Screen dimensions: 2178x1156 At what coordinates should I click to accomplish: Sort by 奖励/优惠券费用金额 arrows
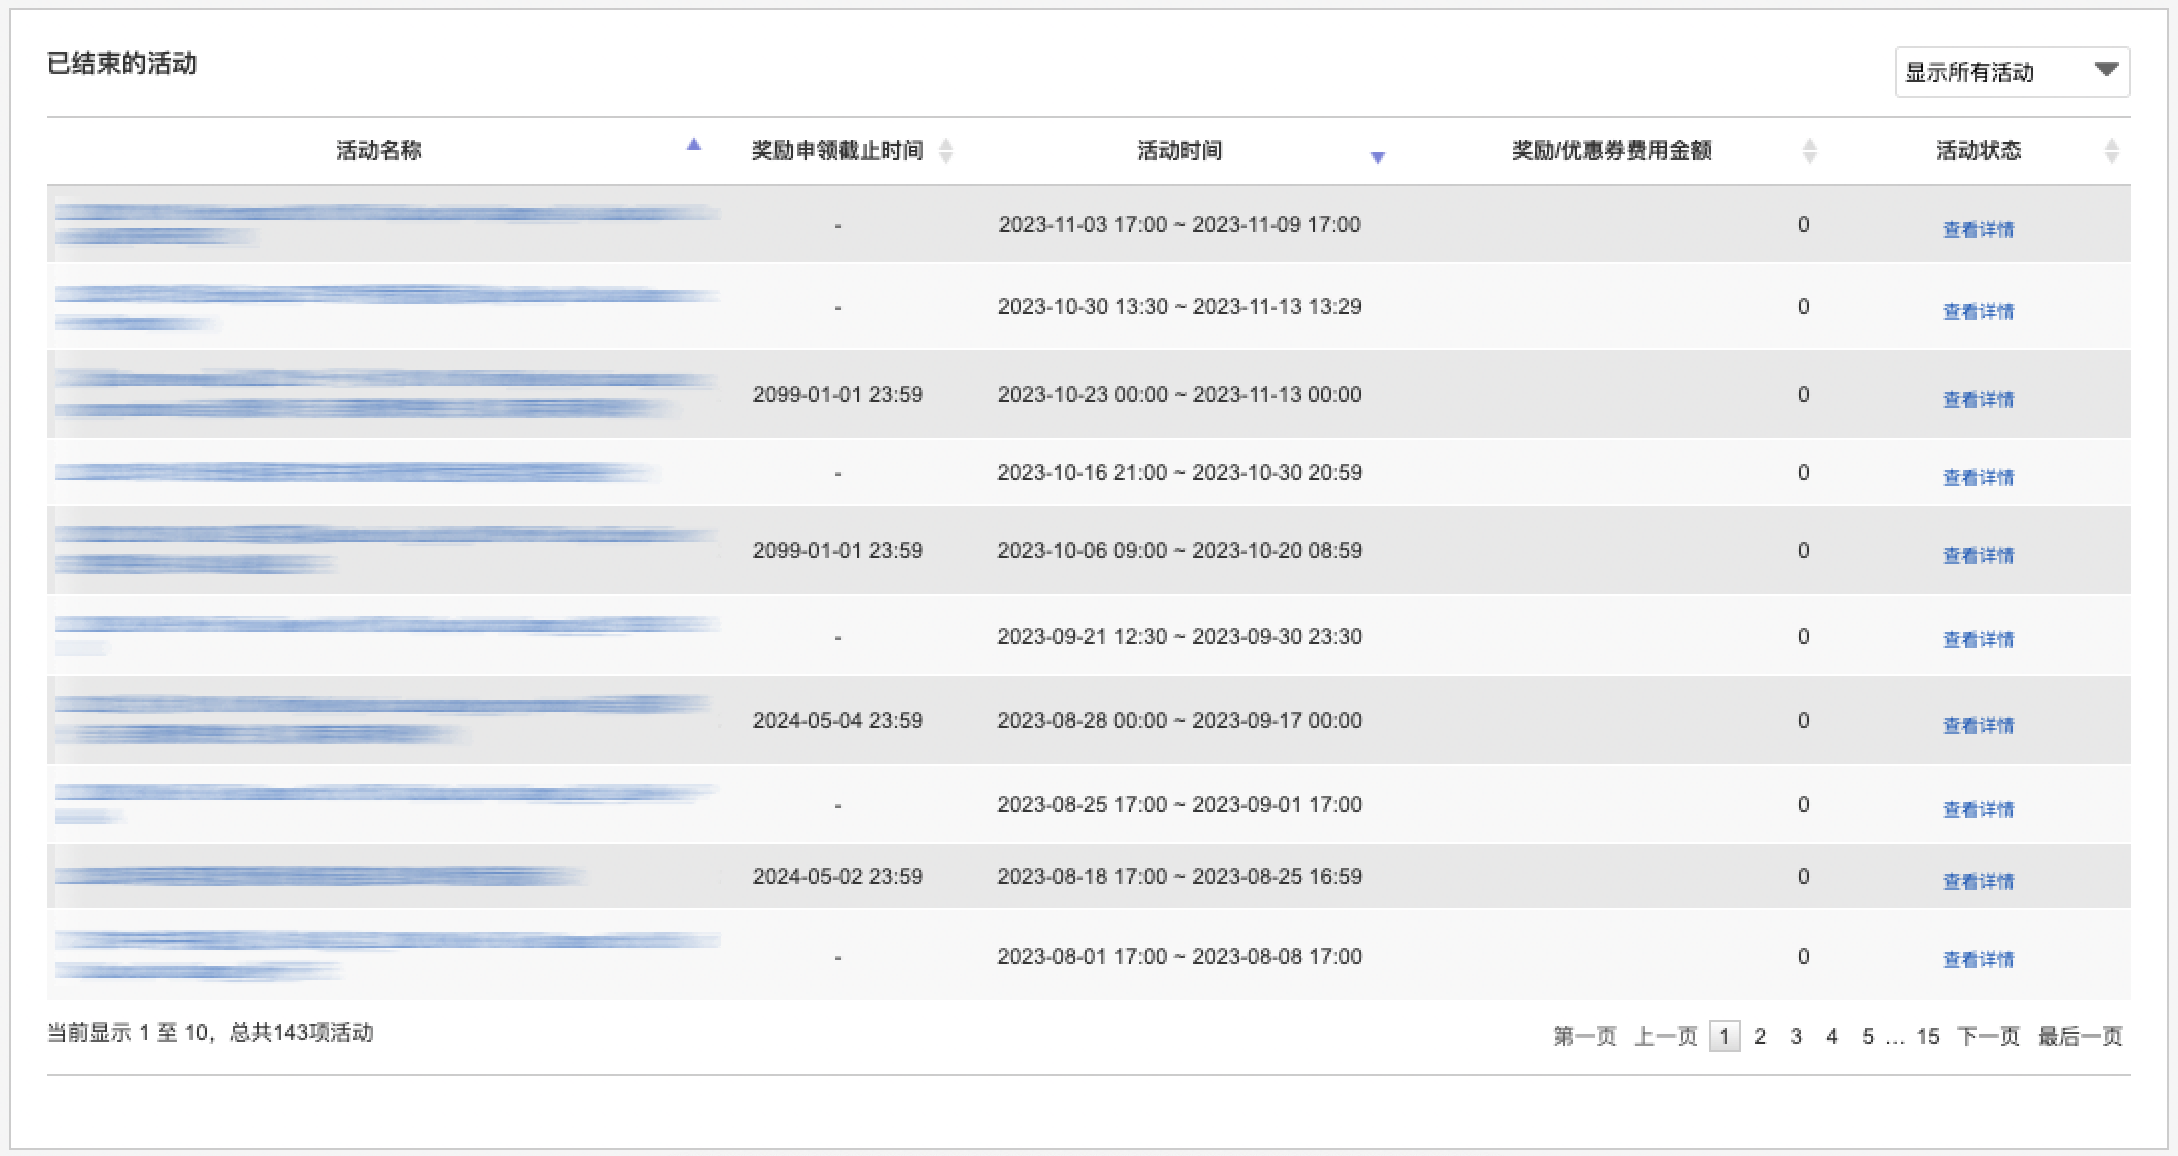coord(1809,151)
